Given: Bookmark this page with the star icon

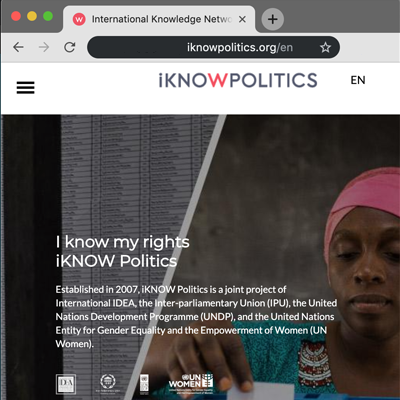Looking at the screenshot, I should (325, 48).
